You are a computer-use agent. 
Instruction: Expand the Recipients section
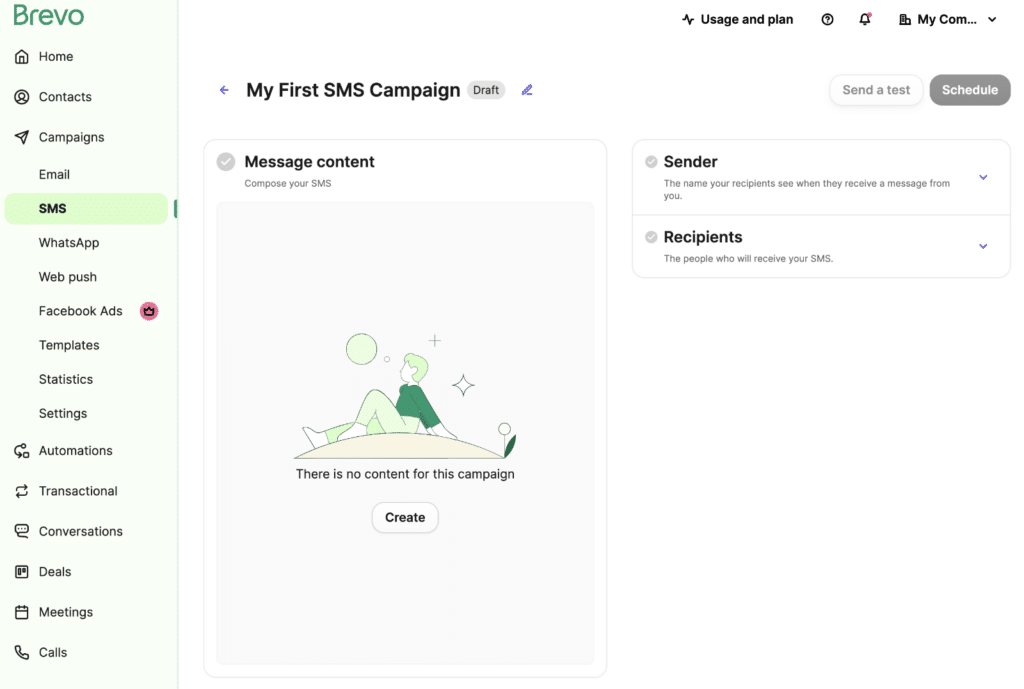[x=983, y=245]
